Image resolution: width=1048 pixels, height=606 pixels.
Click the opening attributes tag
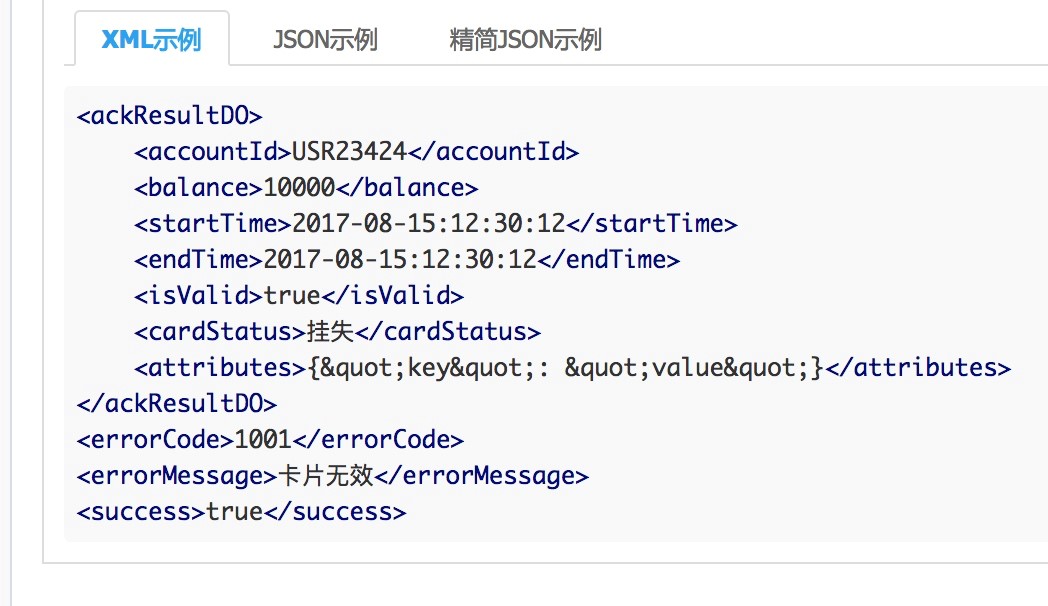[220, 368]
